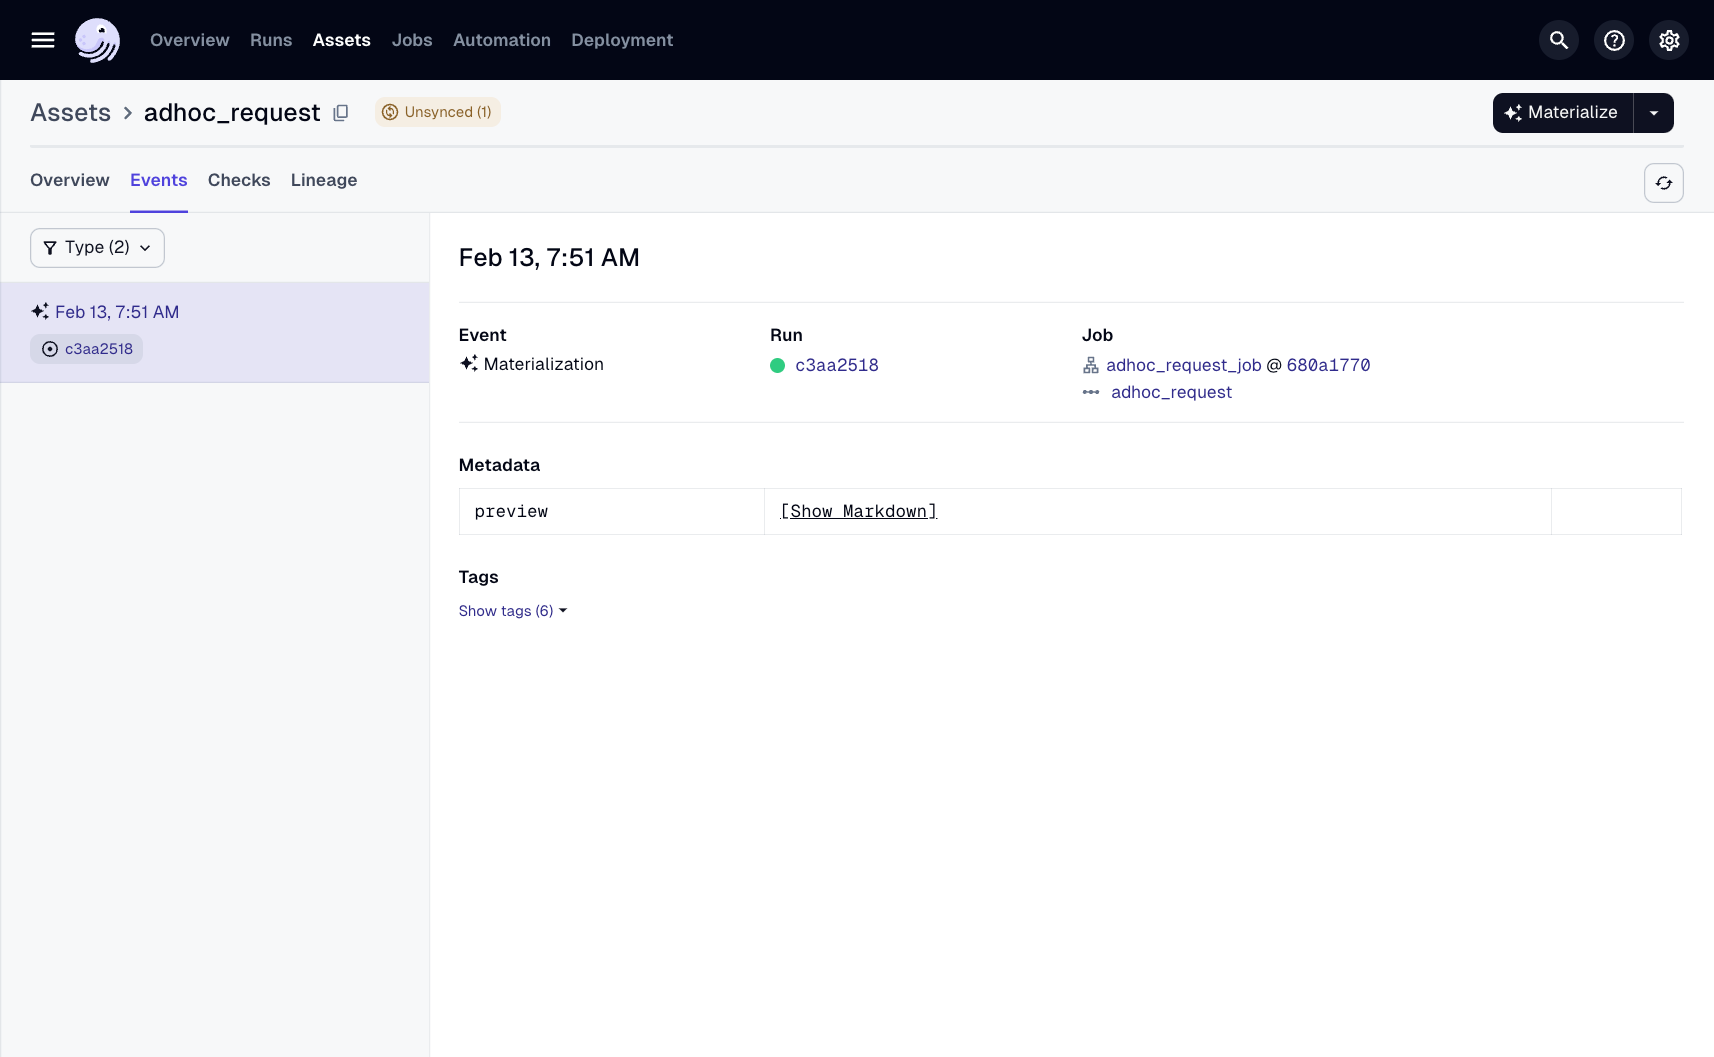The height and width of the screenshot is (1057, 1714).
Task: Open the help menu
Action: (1613, 40)
